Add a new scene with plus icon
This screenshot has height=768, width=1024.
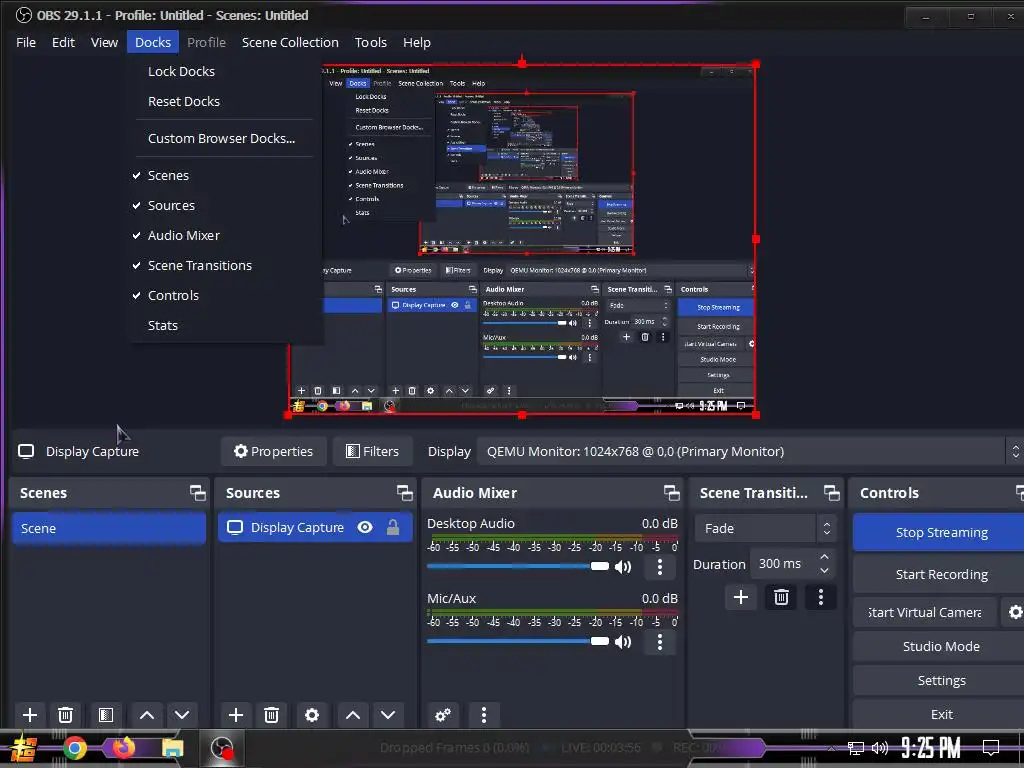[x=29, y=714]
